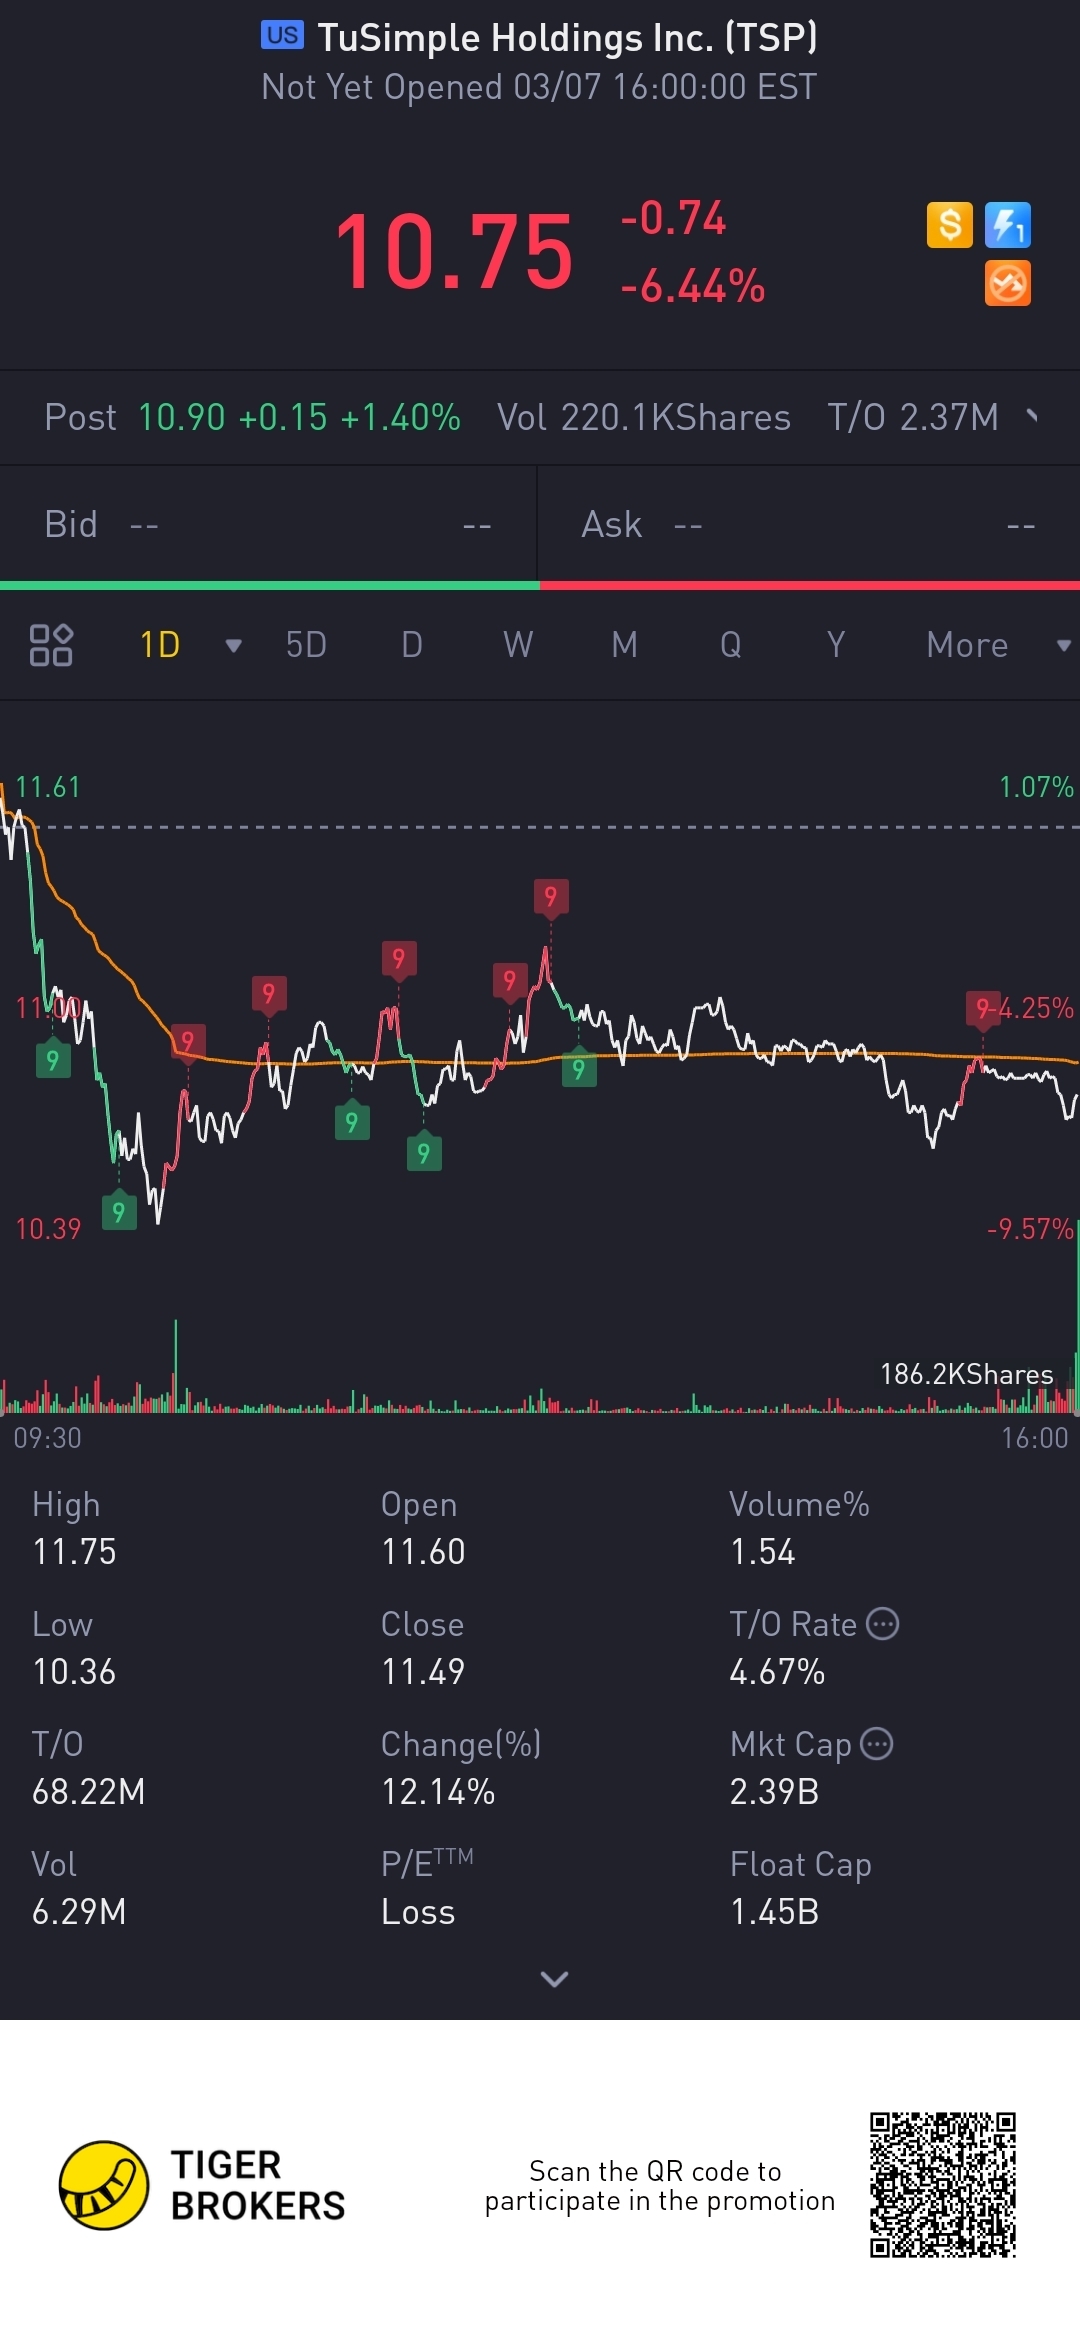Viewport: 1080px width, 2351px height.
Task: Select the Y yearly chart tab
Action: click(x=836, y=645)
